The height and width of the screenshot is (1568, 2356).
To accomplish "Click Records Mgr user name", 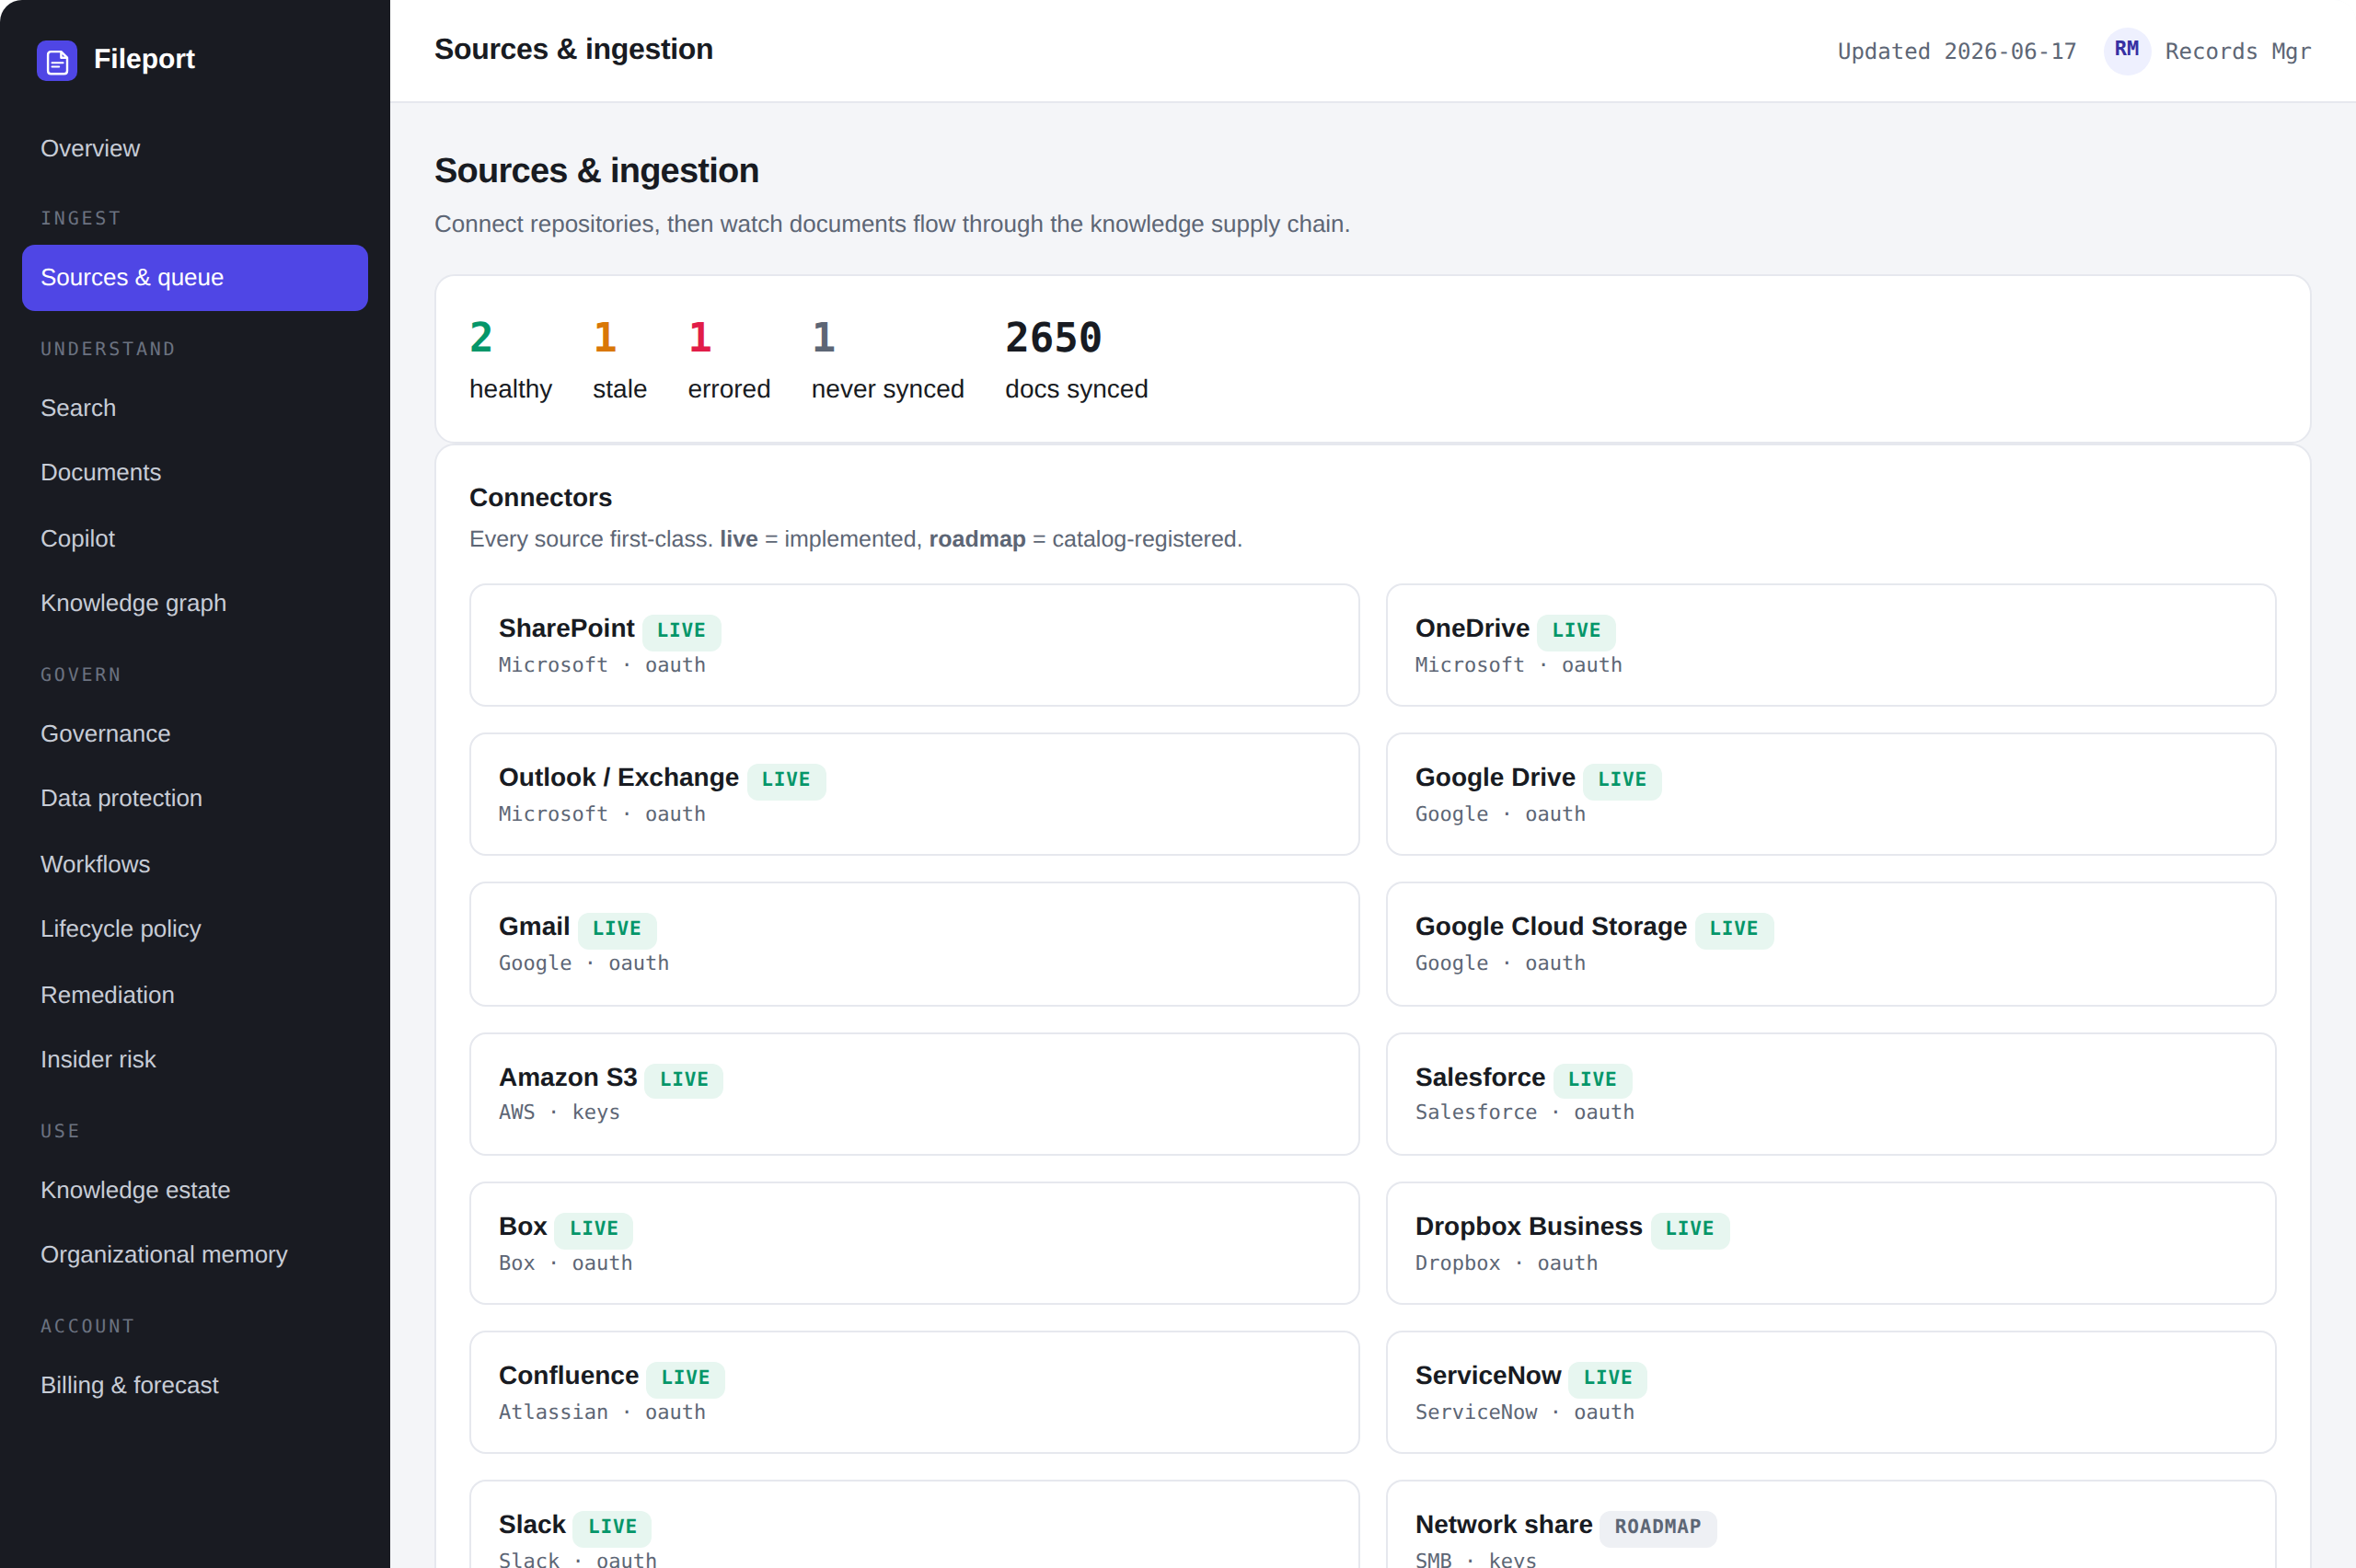I will click(x=2237, y=51).
